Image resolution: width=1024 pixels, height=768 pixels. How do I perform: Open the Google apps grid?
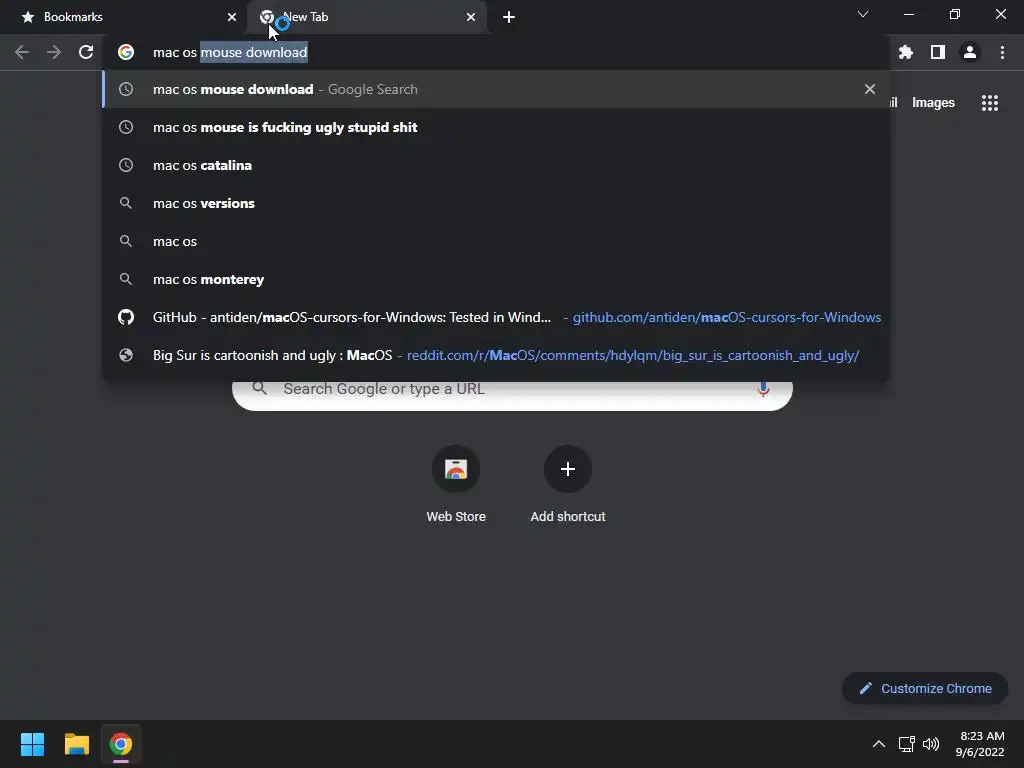990,103
